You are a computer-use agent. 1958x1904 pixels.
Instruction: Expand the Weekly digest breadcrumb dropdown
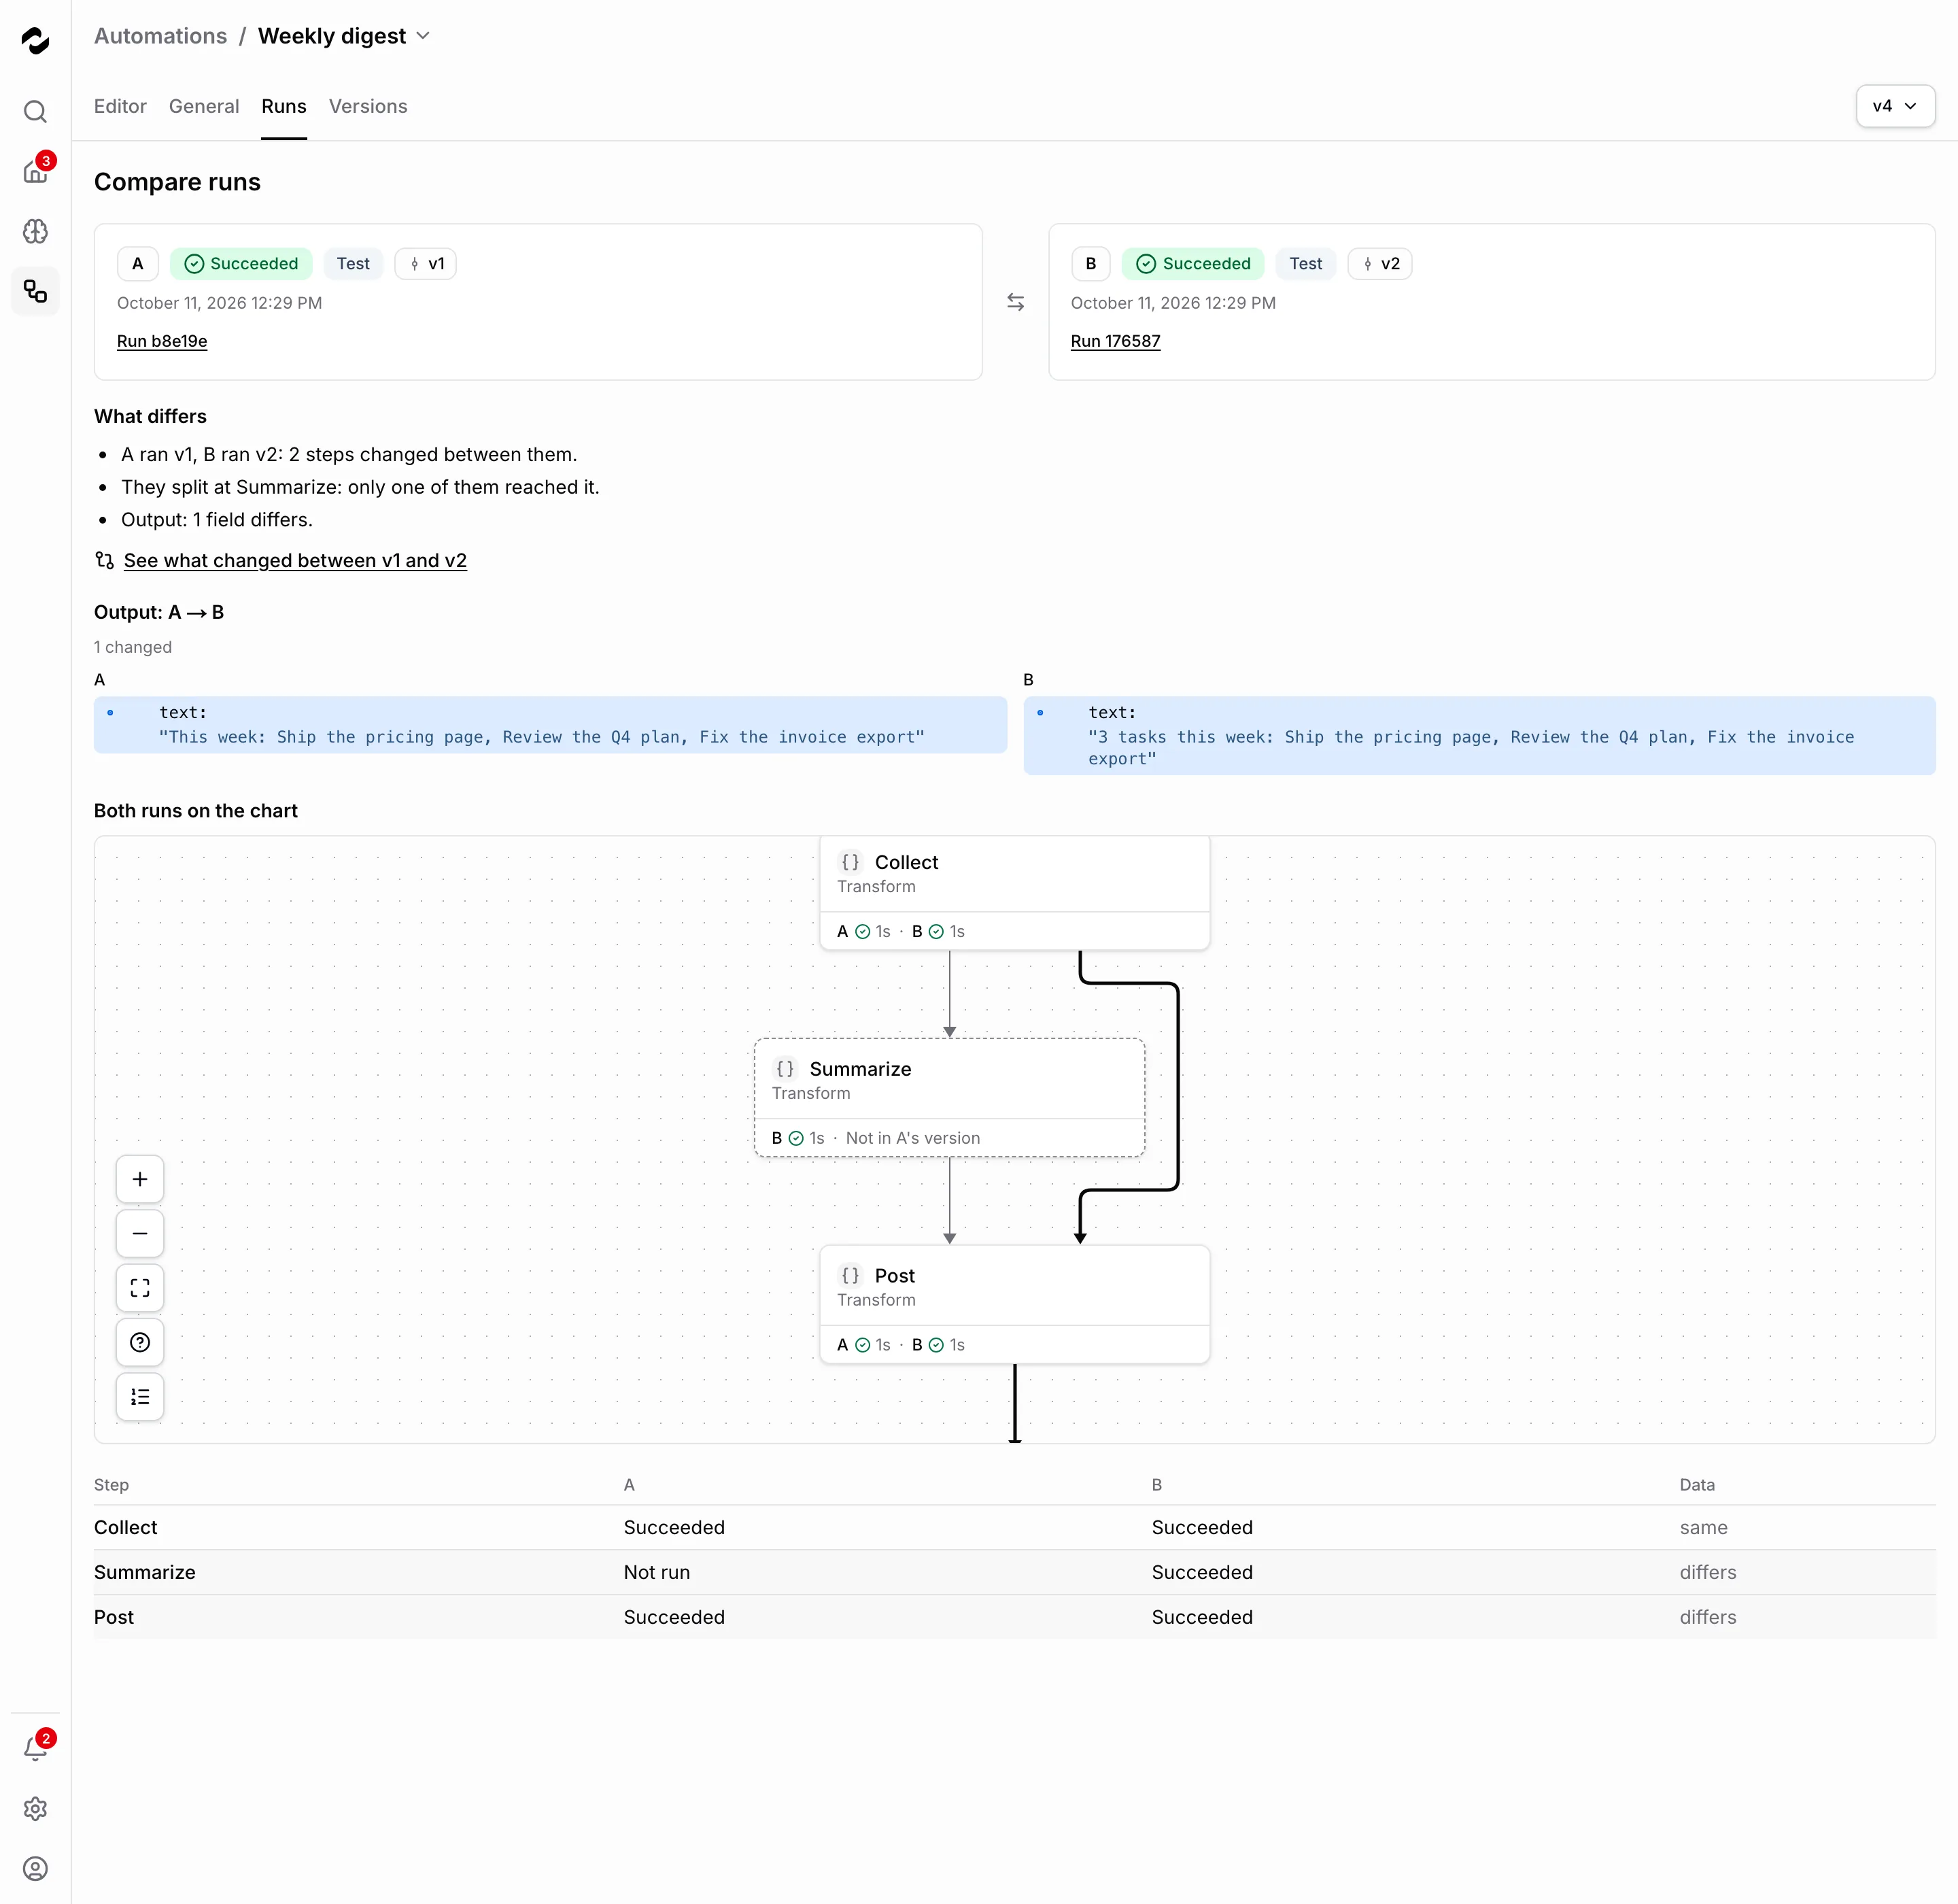coord(423,36)
